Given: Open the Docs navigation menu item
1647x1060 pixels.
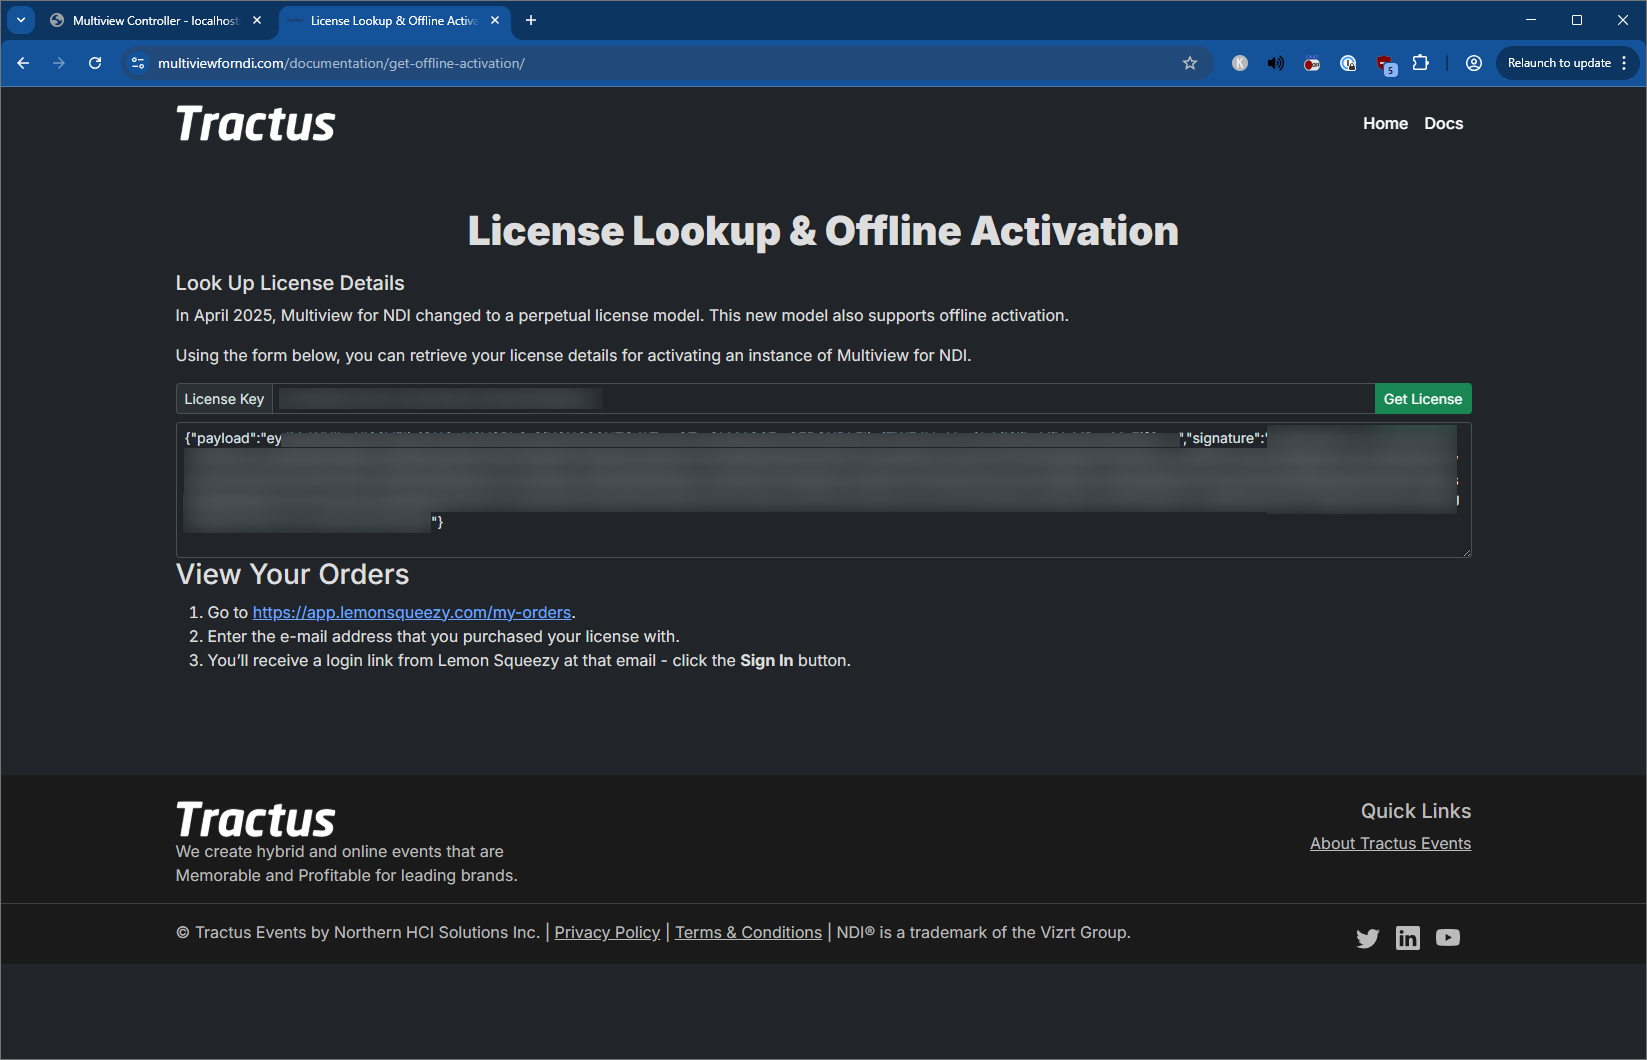Looking at the screenshot, I should 1443,123.
